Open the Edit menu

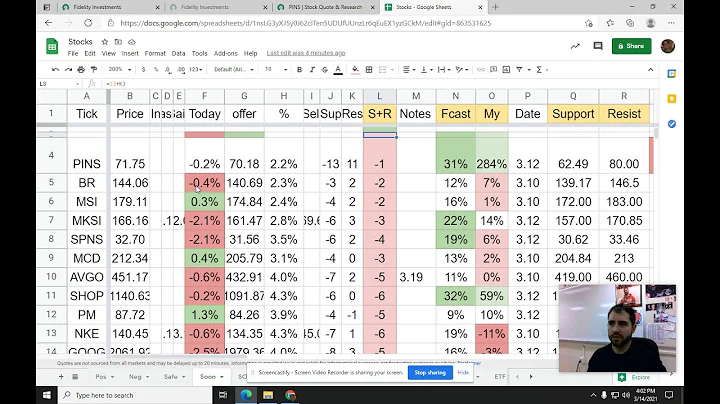pos(90,53)
